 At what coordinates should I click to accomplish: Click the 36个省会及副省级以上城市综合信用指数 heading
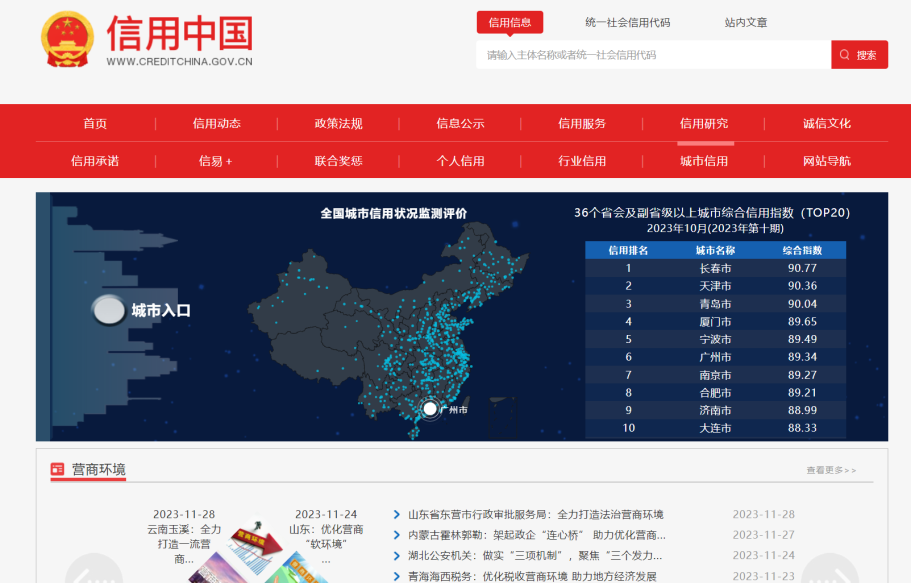point(712,213)
